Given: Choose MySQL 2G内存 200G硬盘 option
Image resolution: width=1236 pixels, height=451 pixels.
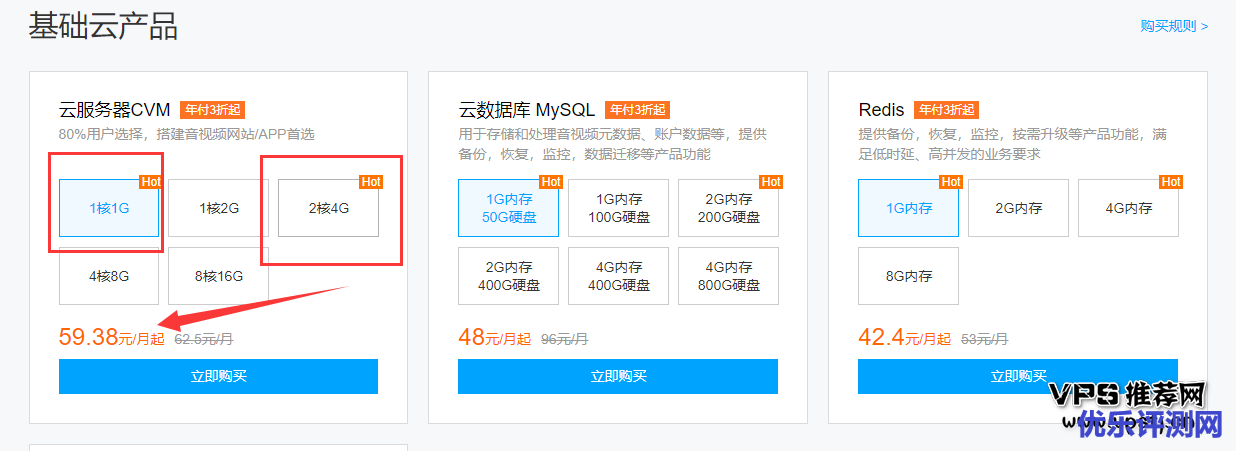Looking at the screenshot, I should (x=728, y=208).
